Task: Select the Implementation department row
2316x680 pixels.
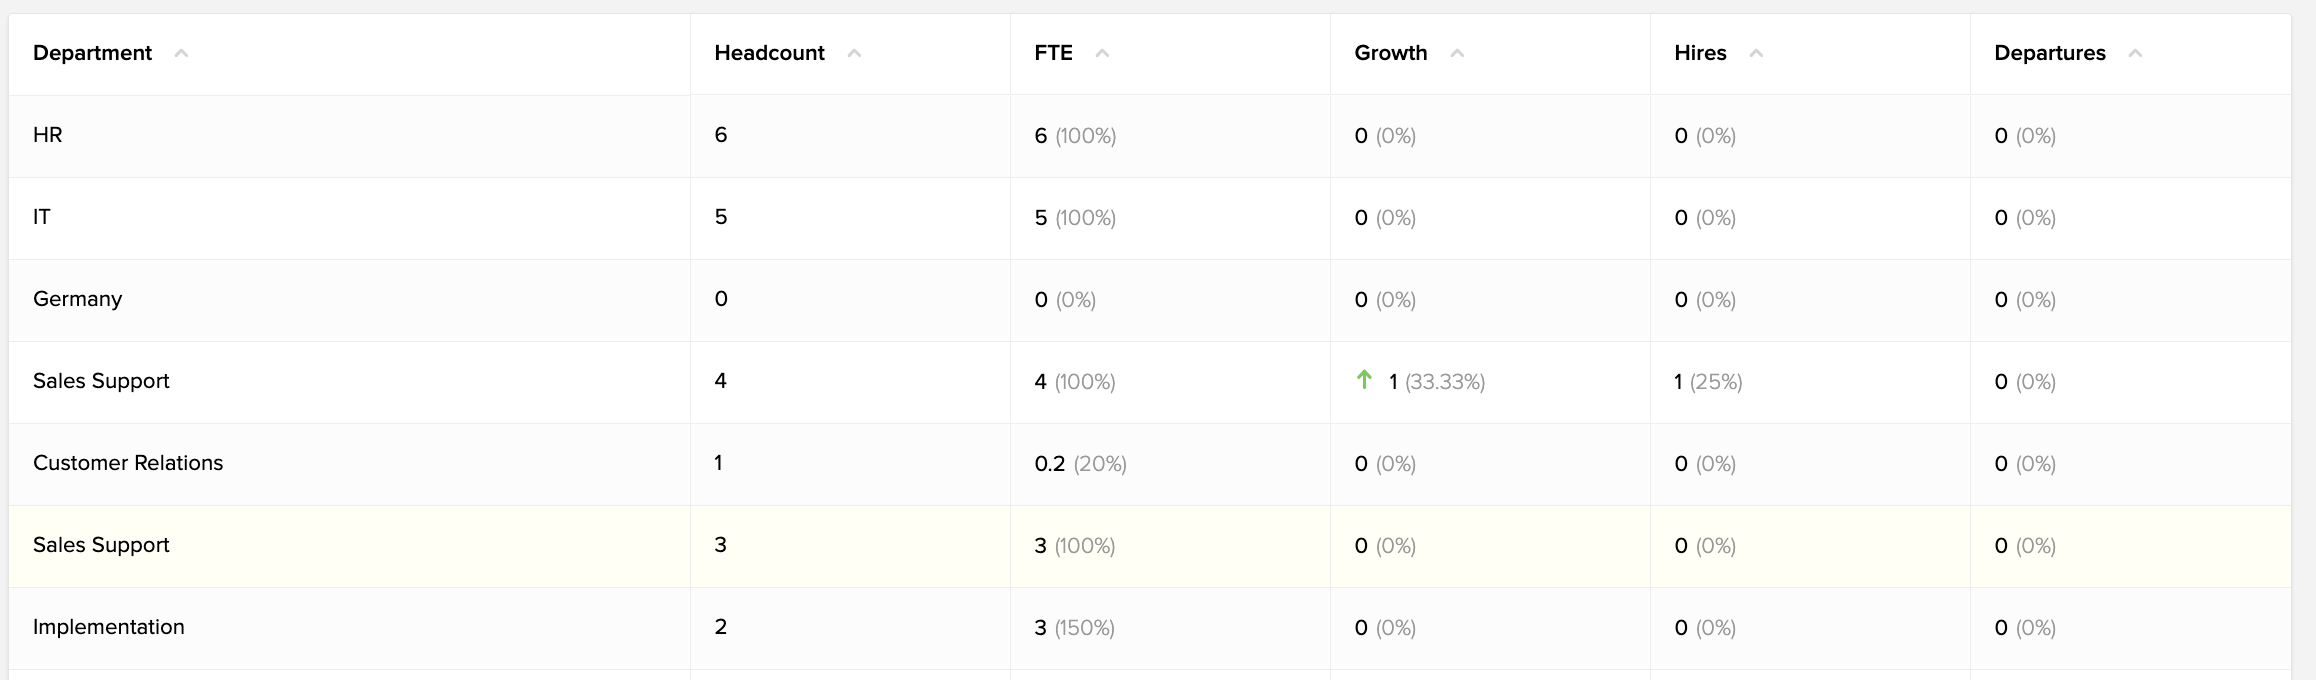Action: click(1150, 628)
